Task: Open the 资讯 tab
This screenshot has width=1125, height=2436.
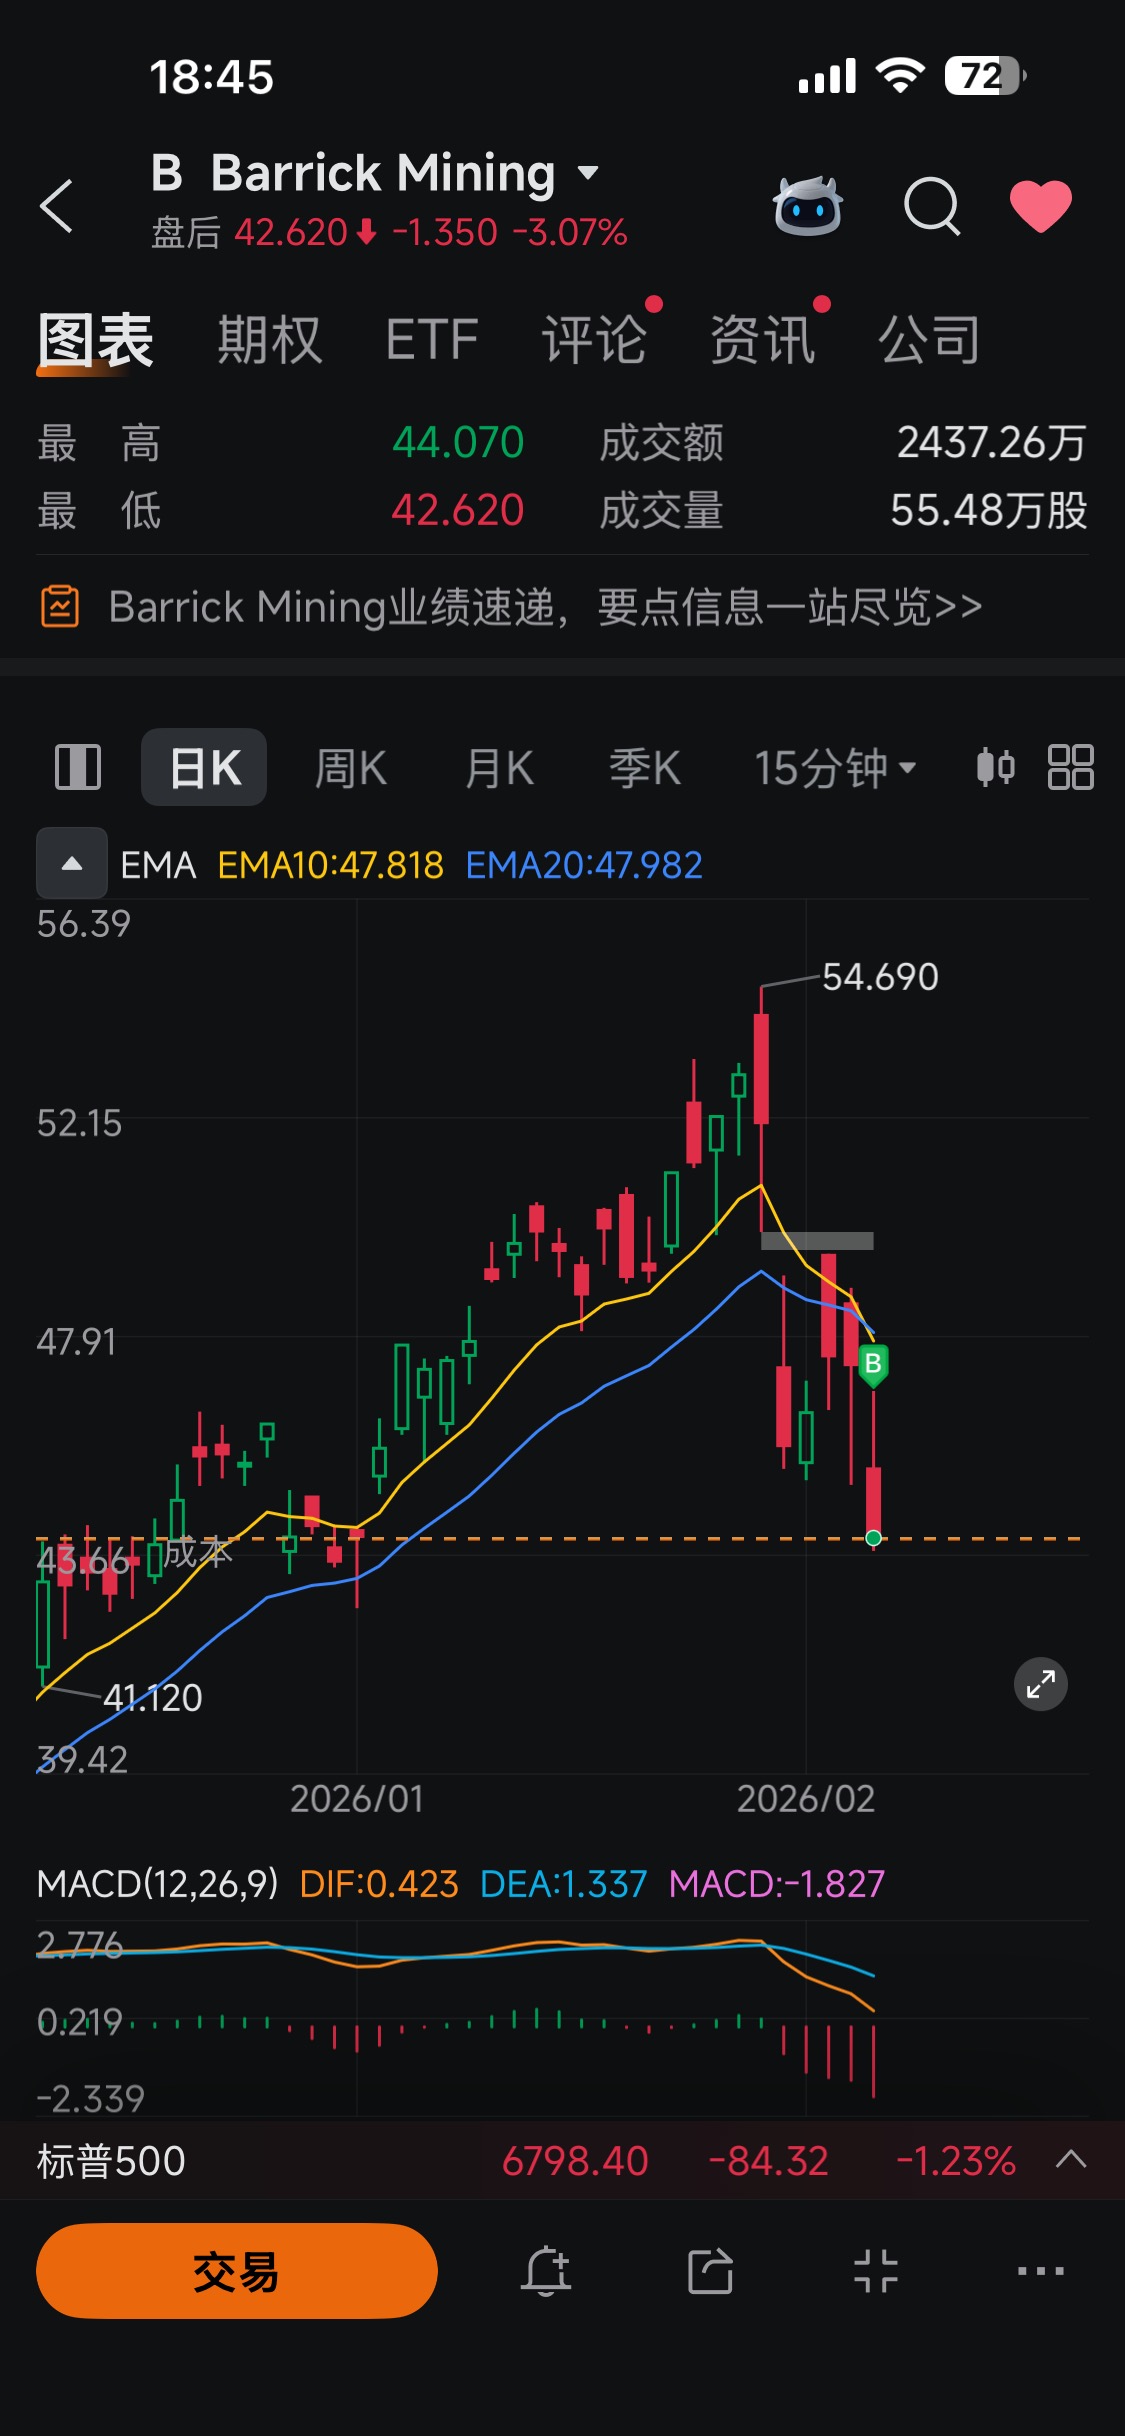Action: [x=762, y=340]
